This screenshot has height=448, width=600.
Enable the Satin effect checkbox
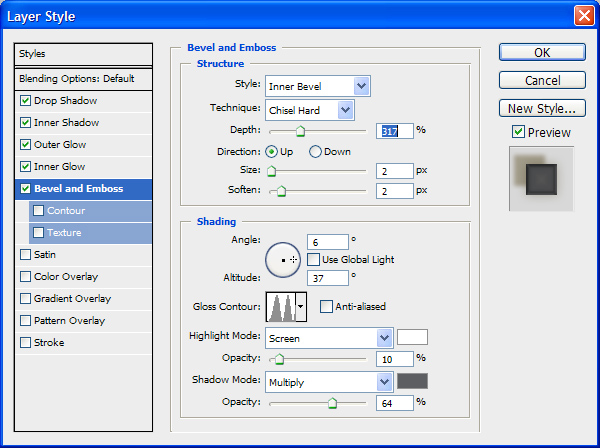tap(26, 255)
